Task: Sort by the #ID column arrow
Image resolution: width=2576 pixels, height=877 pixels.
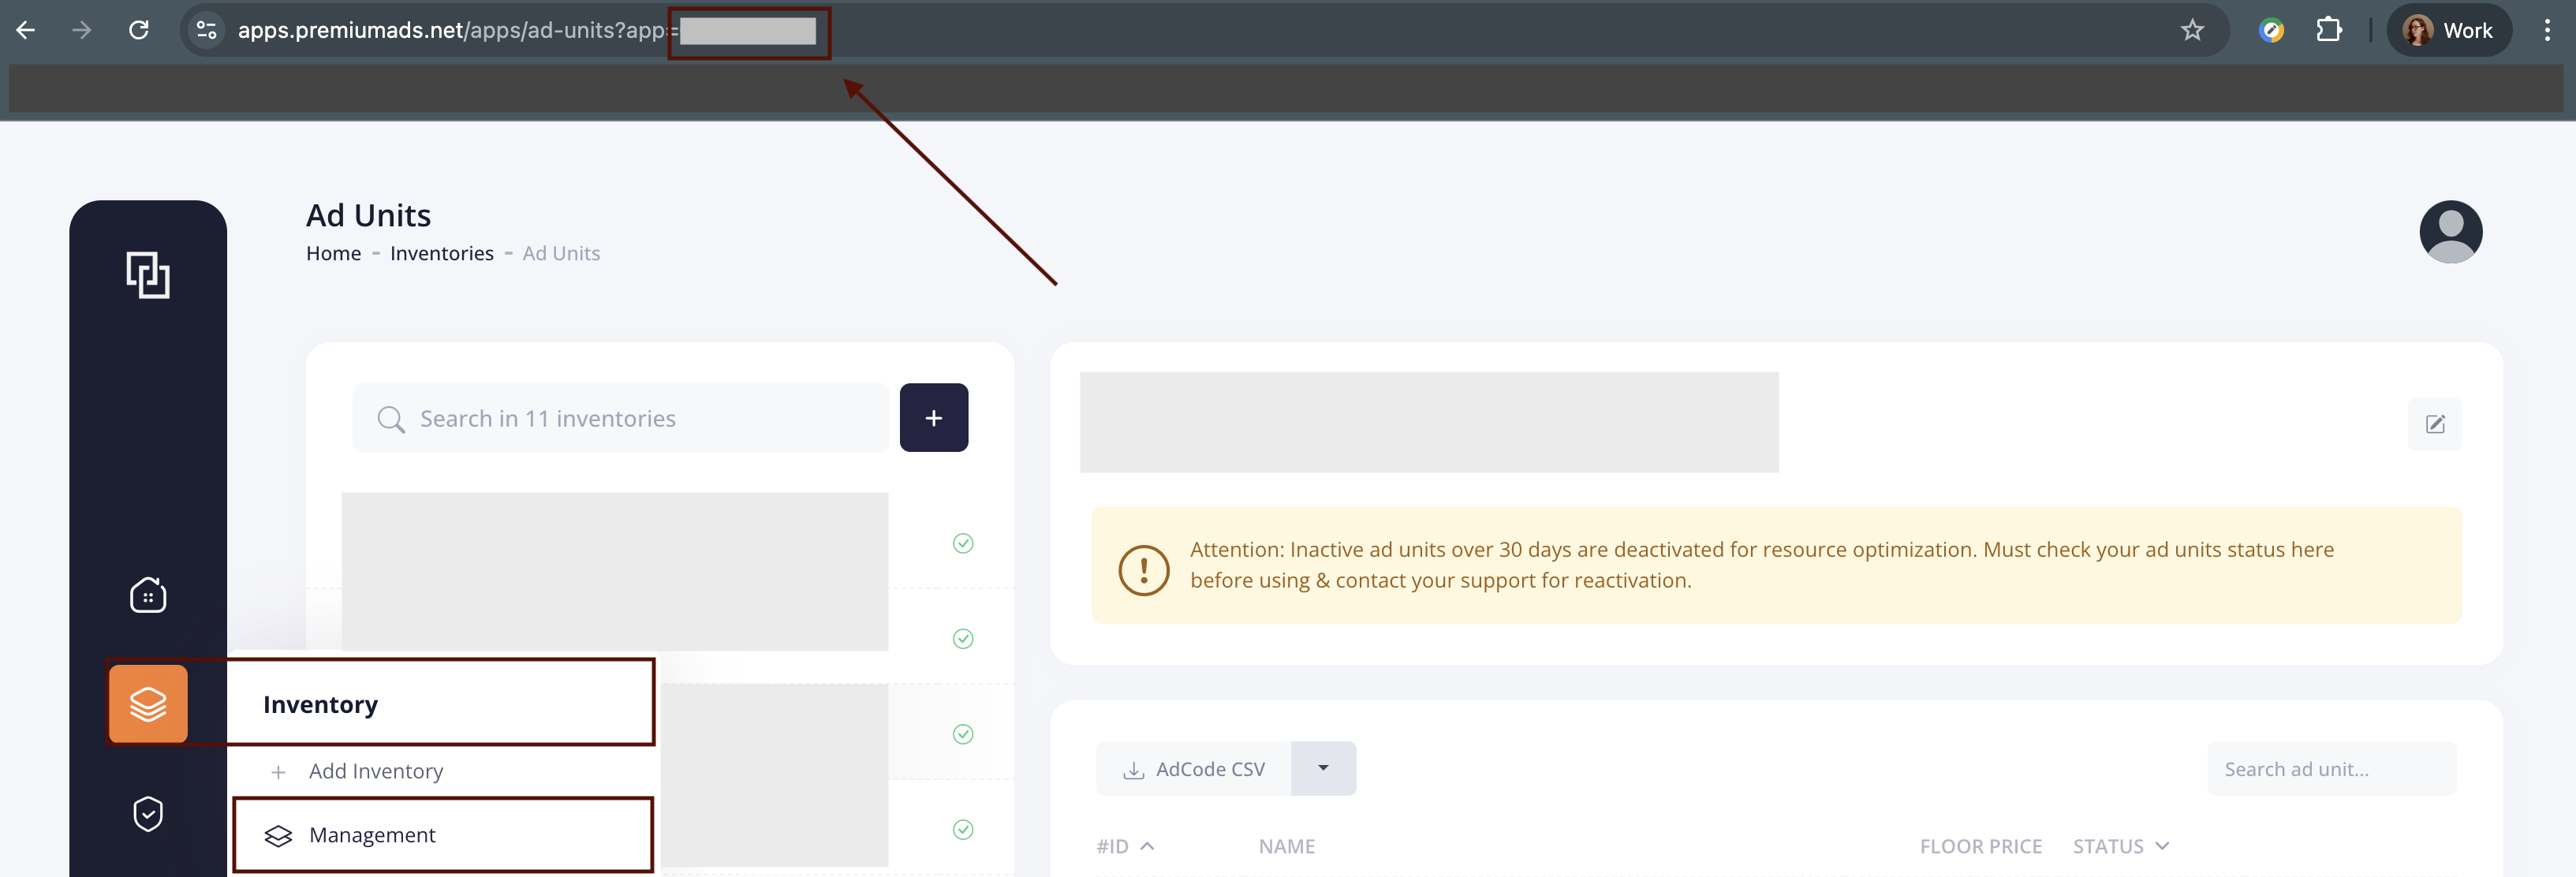Action: [1146, 846]
